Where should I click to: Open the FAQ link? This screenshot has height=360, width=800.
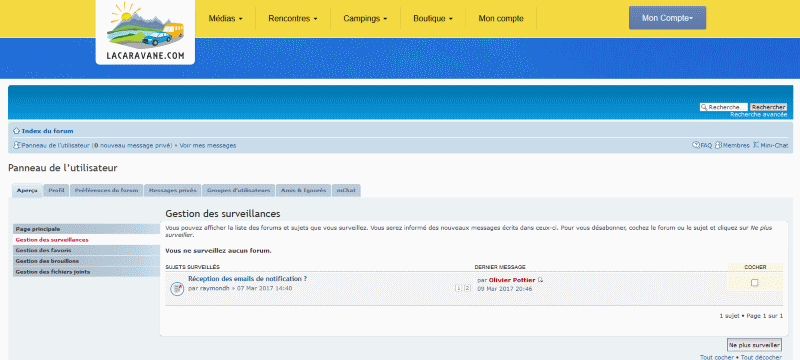tap(706, 145)
